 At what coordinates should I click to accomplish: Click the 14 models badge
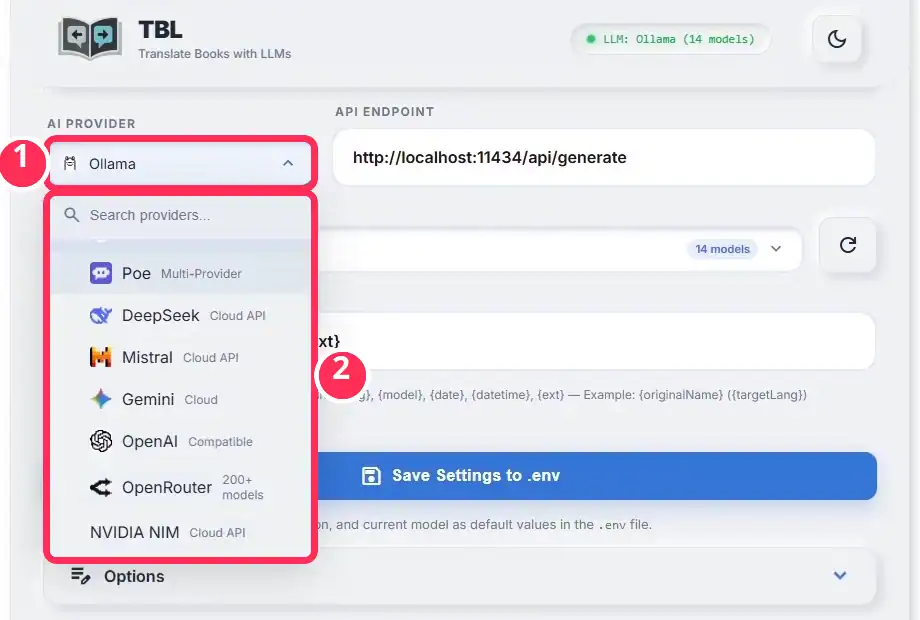pyautogui.click(x=722, y=249)
